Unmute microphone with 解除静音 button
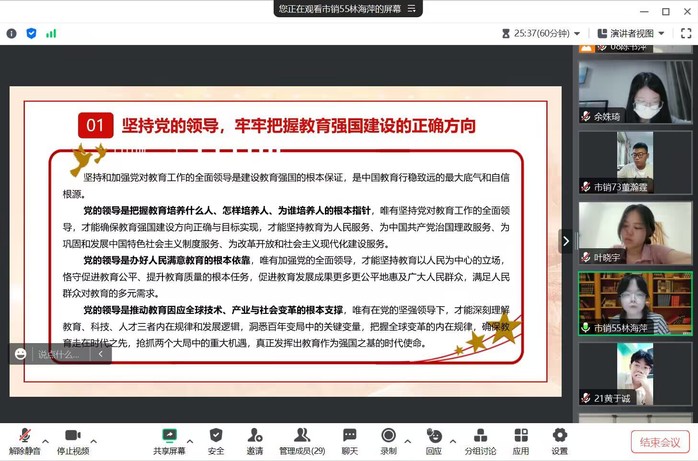The width and height of the screenshot is (698, 461). point(24,440)
